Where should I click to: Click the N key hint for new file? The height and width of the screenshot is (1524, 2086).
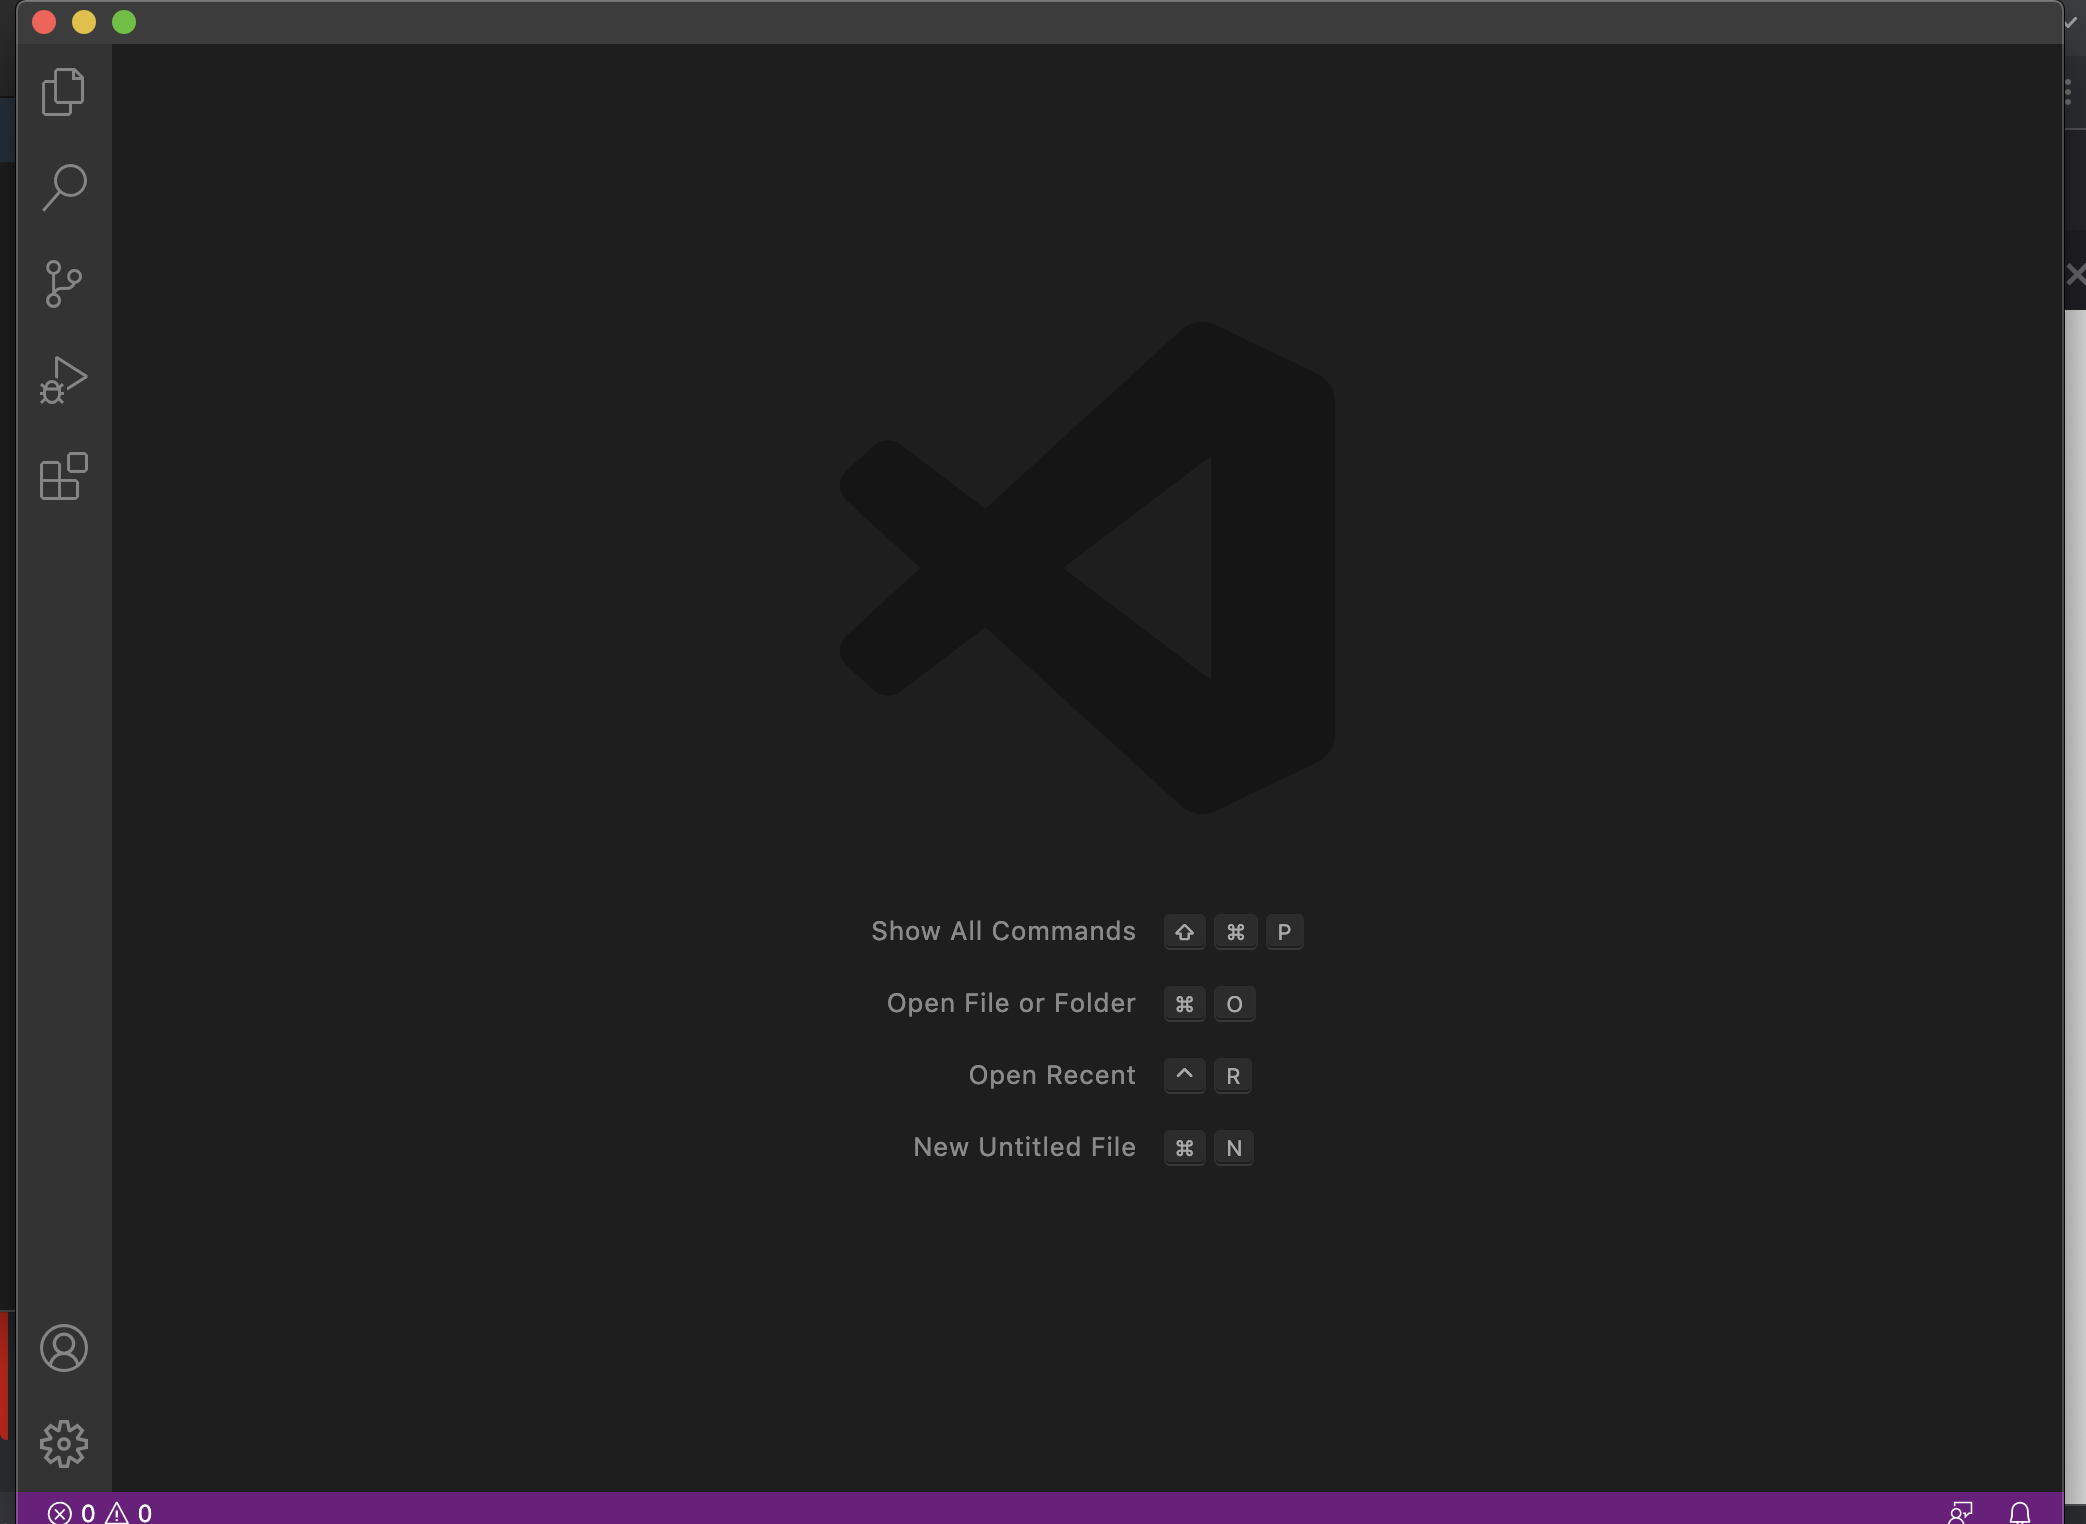(x=1234, y=1148)
